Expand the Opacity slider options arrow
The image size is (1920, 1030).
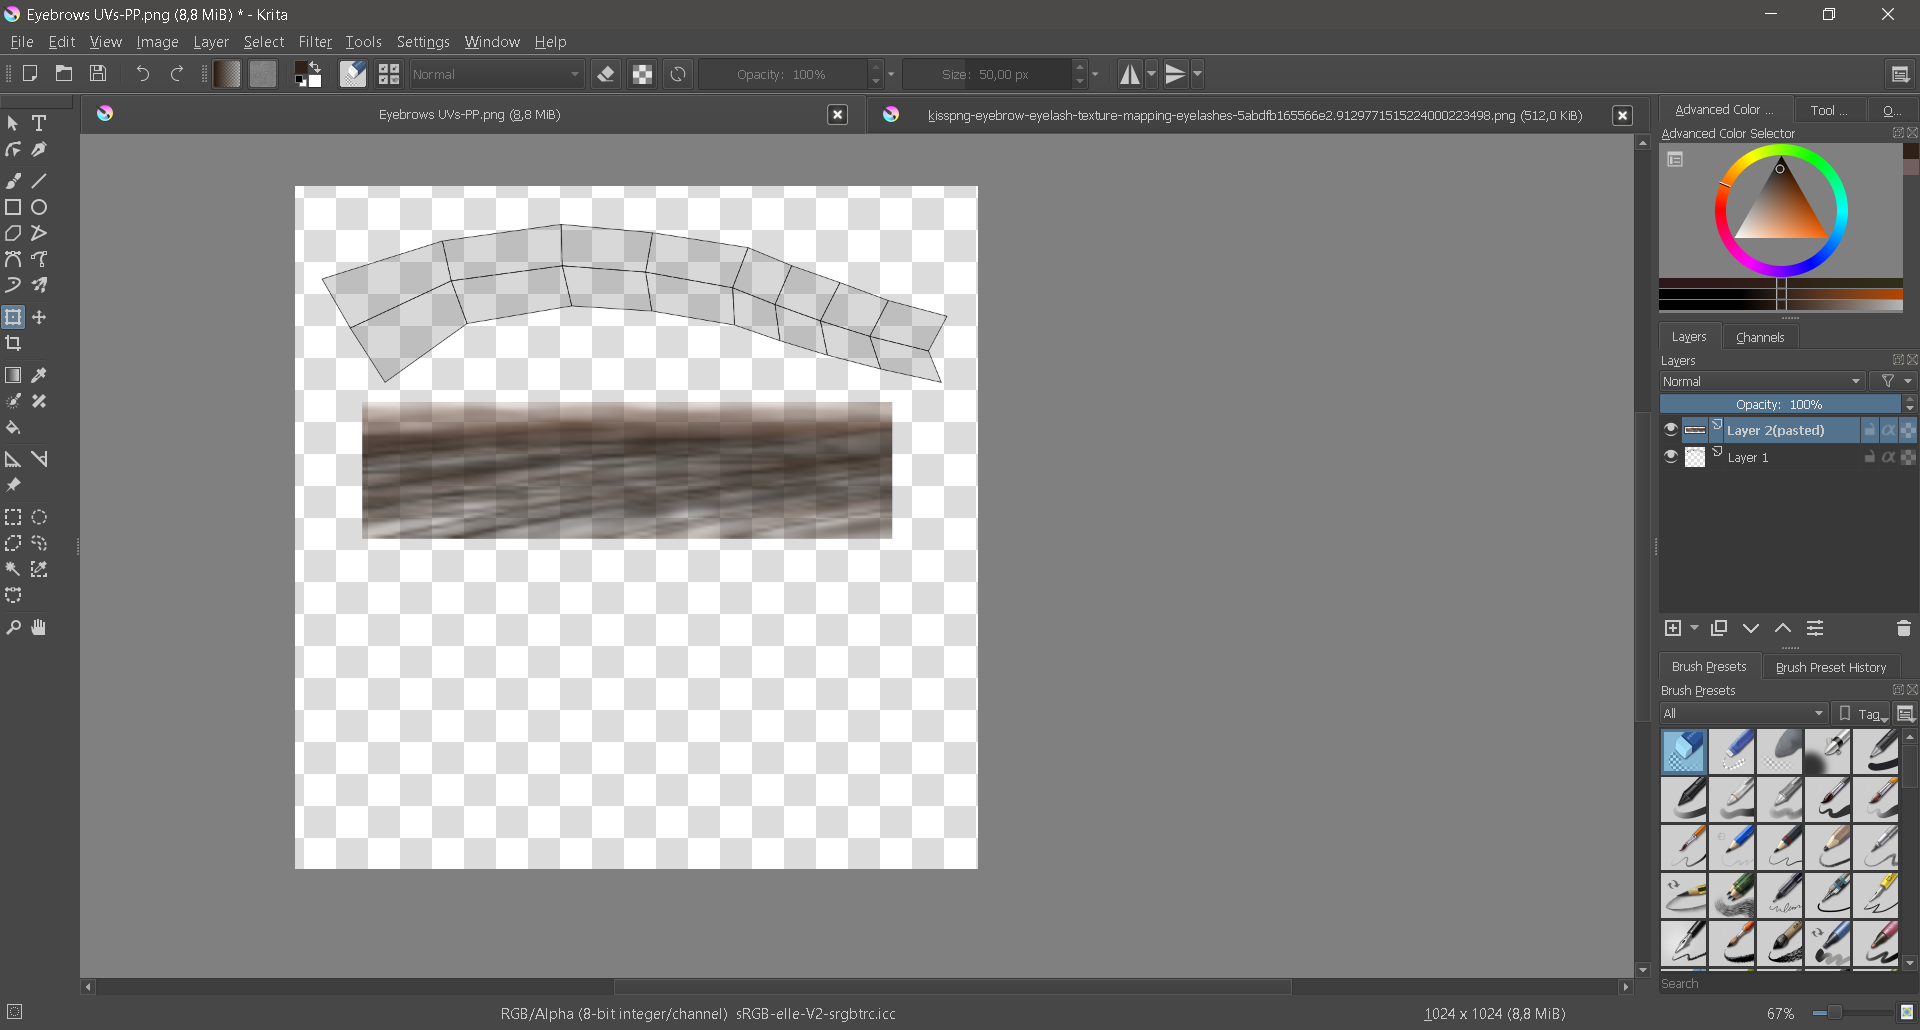pos(891,74)
